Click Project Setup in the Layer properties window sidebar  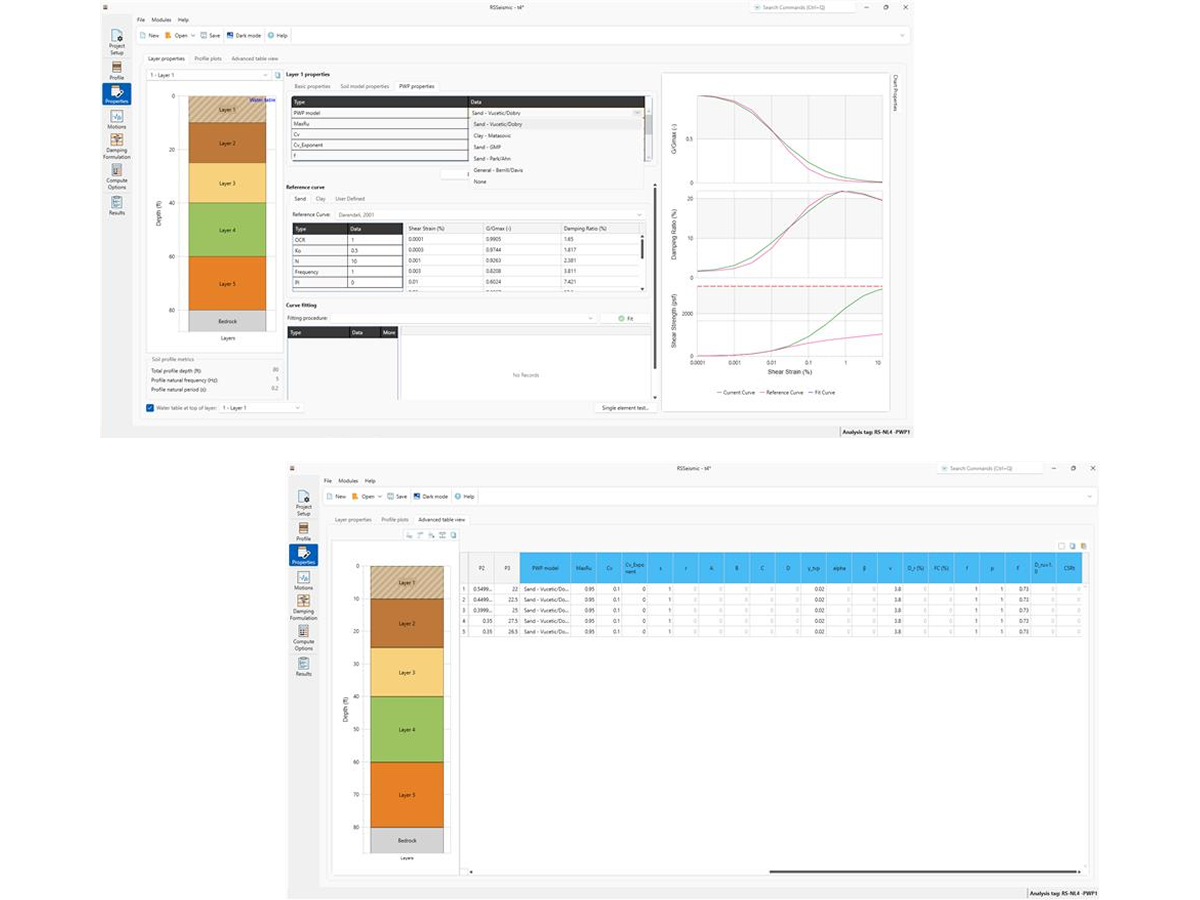(116, 41)
